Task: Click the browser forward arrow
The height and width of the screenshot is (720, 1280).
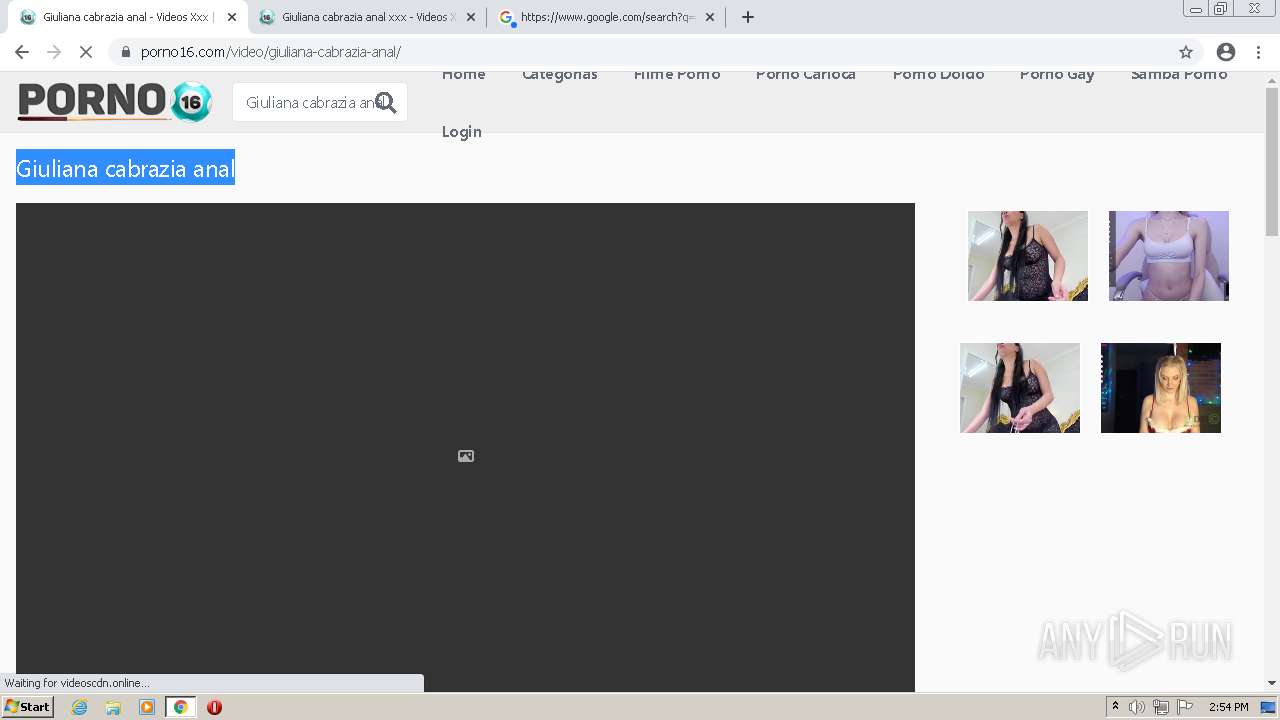Action: pos(54,52)
